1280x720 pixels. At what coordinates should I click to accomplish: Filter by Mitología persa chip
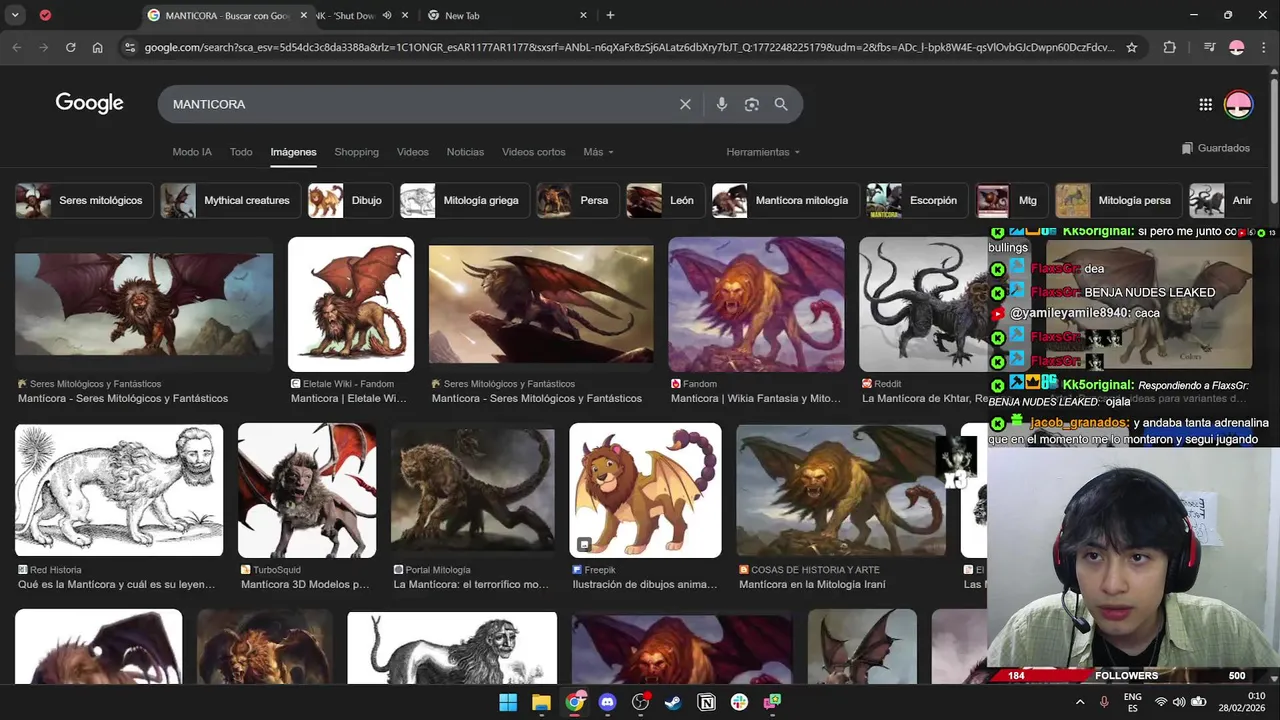click(1118, 200)
